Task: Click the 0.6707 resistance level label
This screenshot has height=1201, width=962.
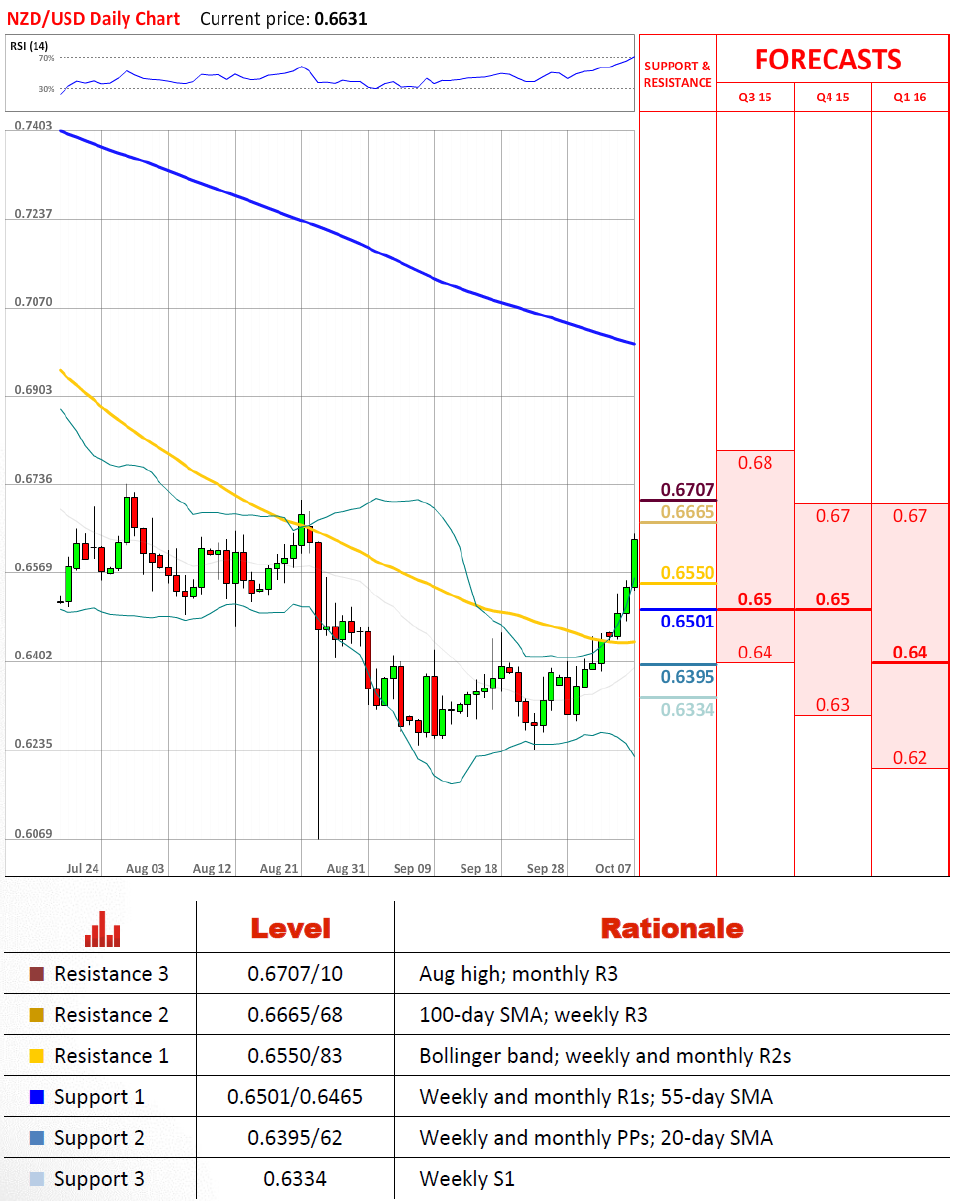Action: click(688, 490)
